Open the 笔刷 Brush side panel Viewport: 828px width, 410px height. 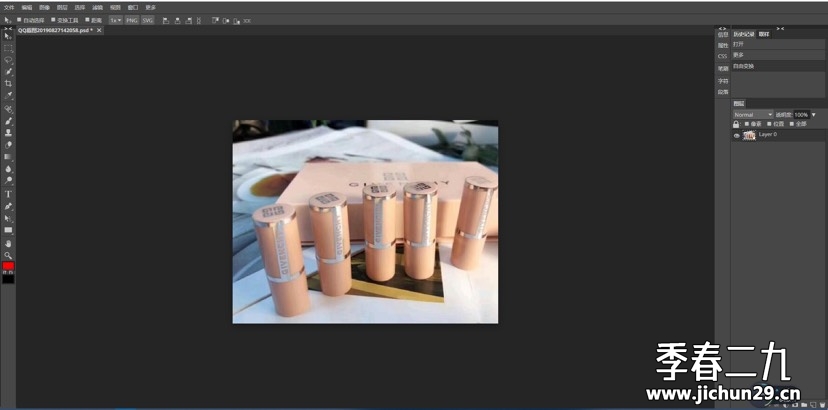click(x=723, y=69)
